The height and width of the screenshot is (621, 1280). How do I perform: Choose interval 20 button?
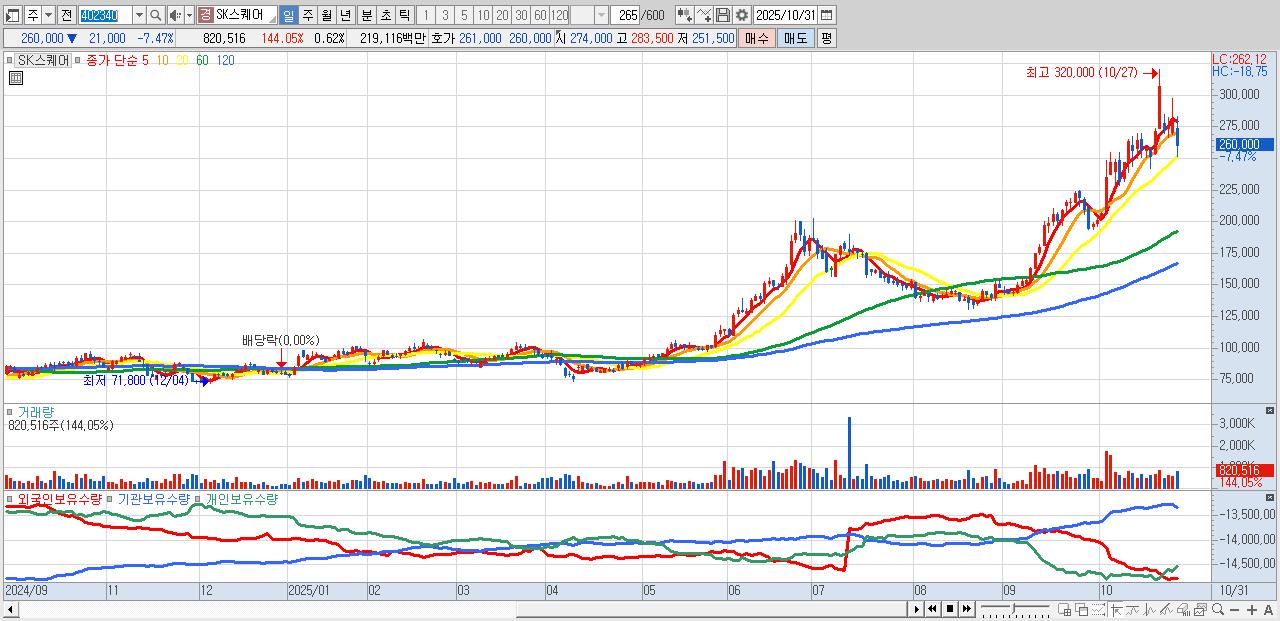click(x=502, y=15)
